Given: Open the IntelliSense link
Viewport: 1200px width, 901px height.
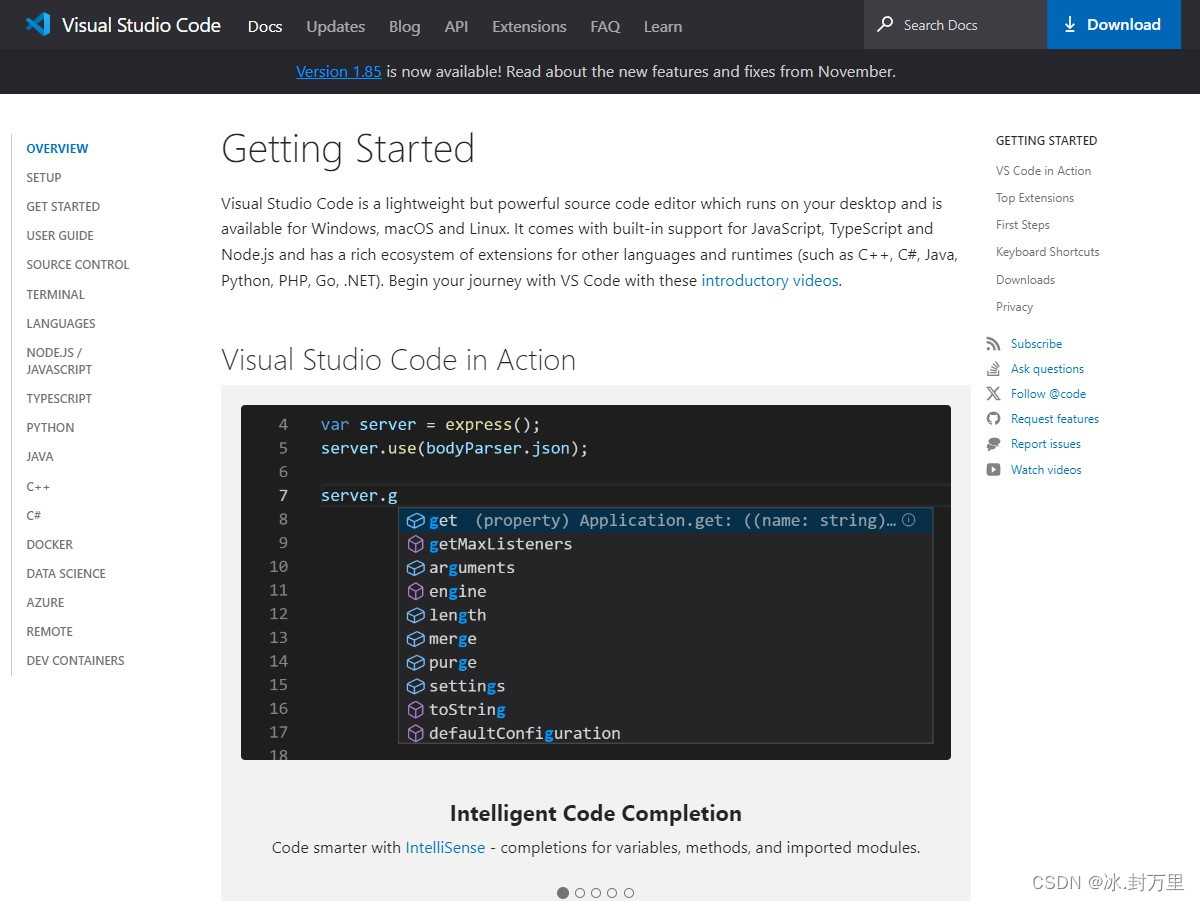Looking at the screenshot, I should point(445,847).
